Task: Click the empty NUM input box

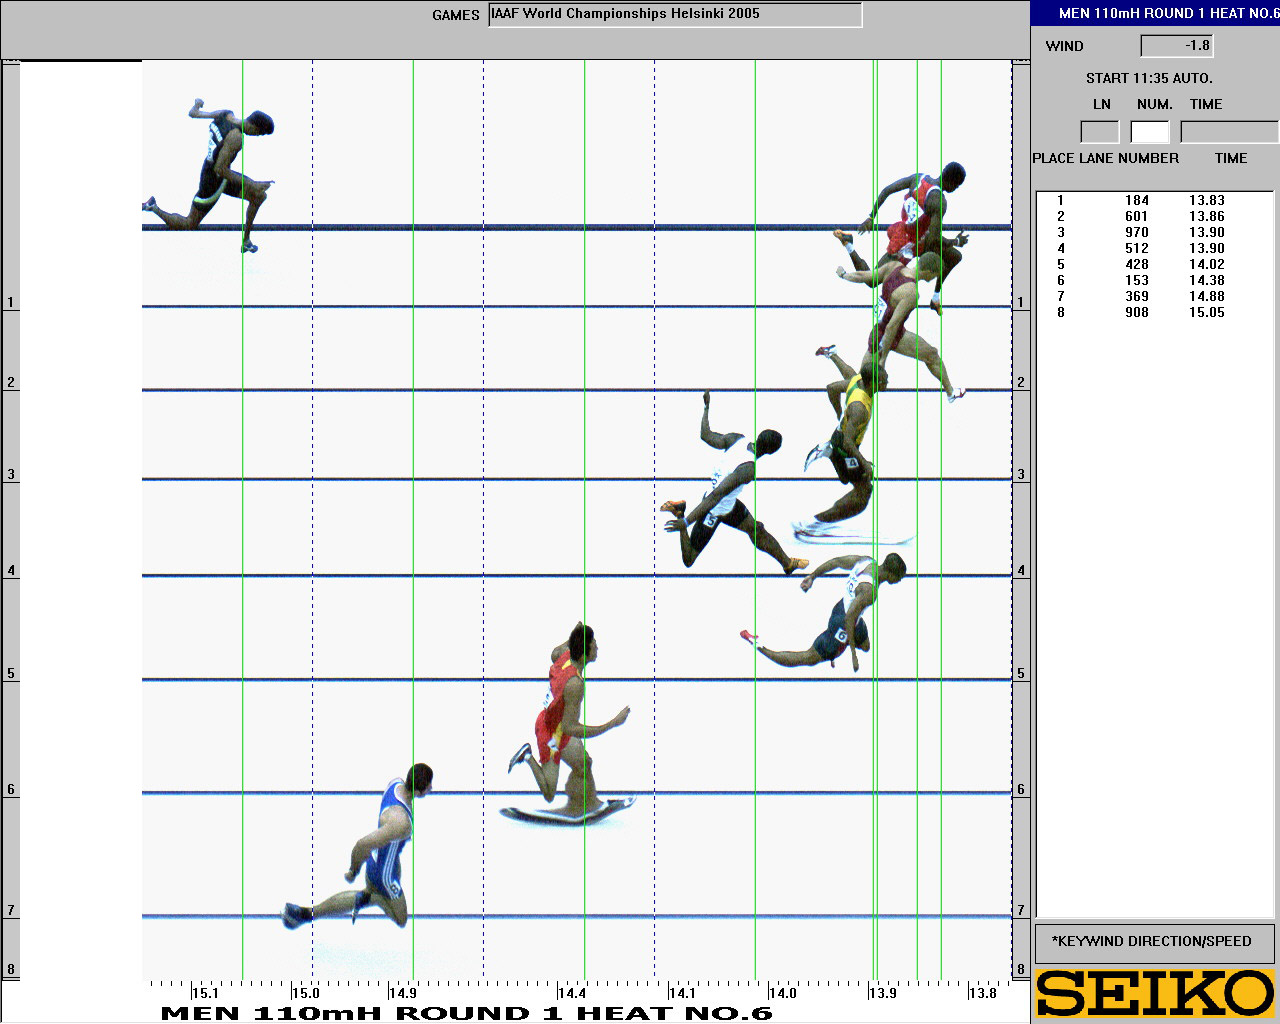Action: pyautogui.click(x=1150, y=132)
